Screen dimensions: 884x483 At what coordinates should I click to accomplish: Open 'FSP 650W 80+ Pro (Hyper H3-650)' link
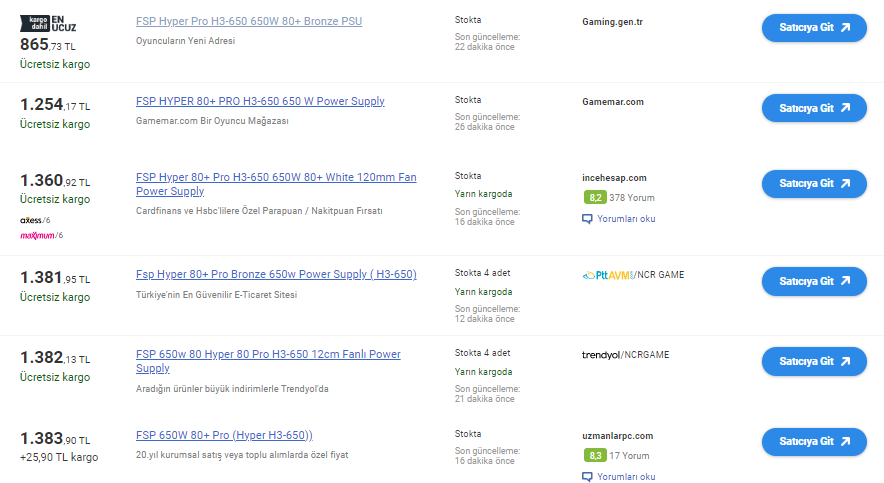pos(224,435)
